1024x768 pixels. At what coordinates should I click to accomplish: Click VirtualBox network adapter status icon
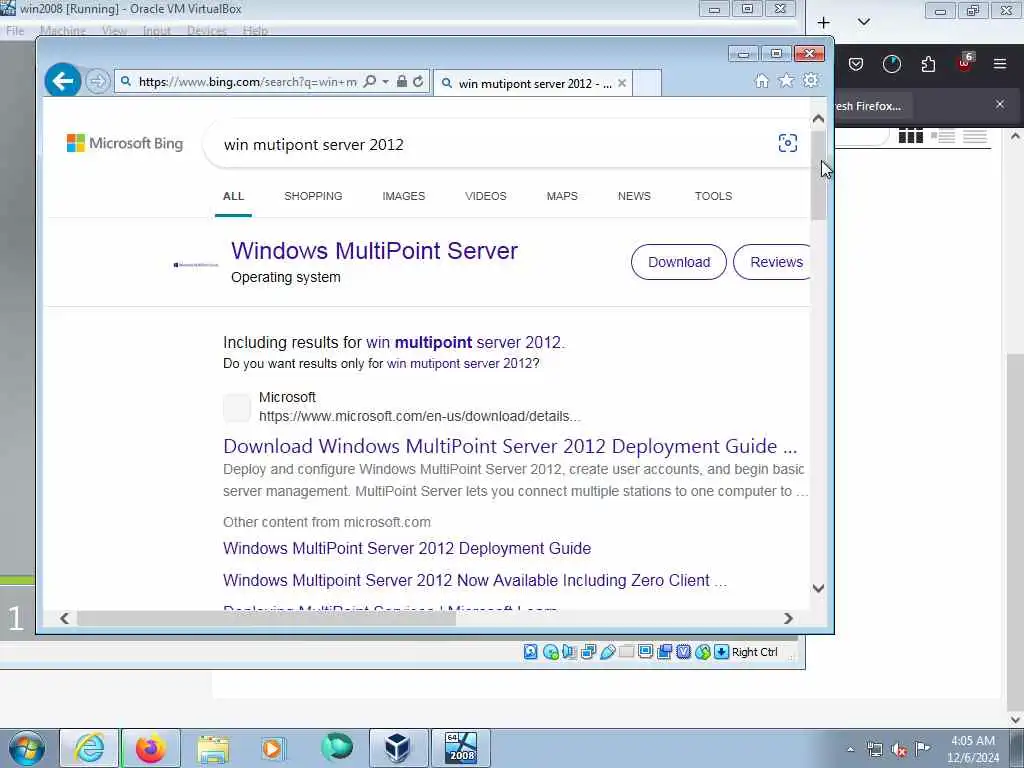point(588,652)
